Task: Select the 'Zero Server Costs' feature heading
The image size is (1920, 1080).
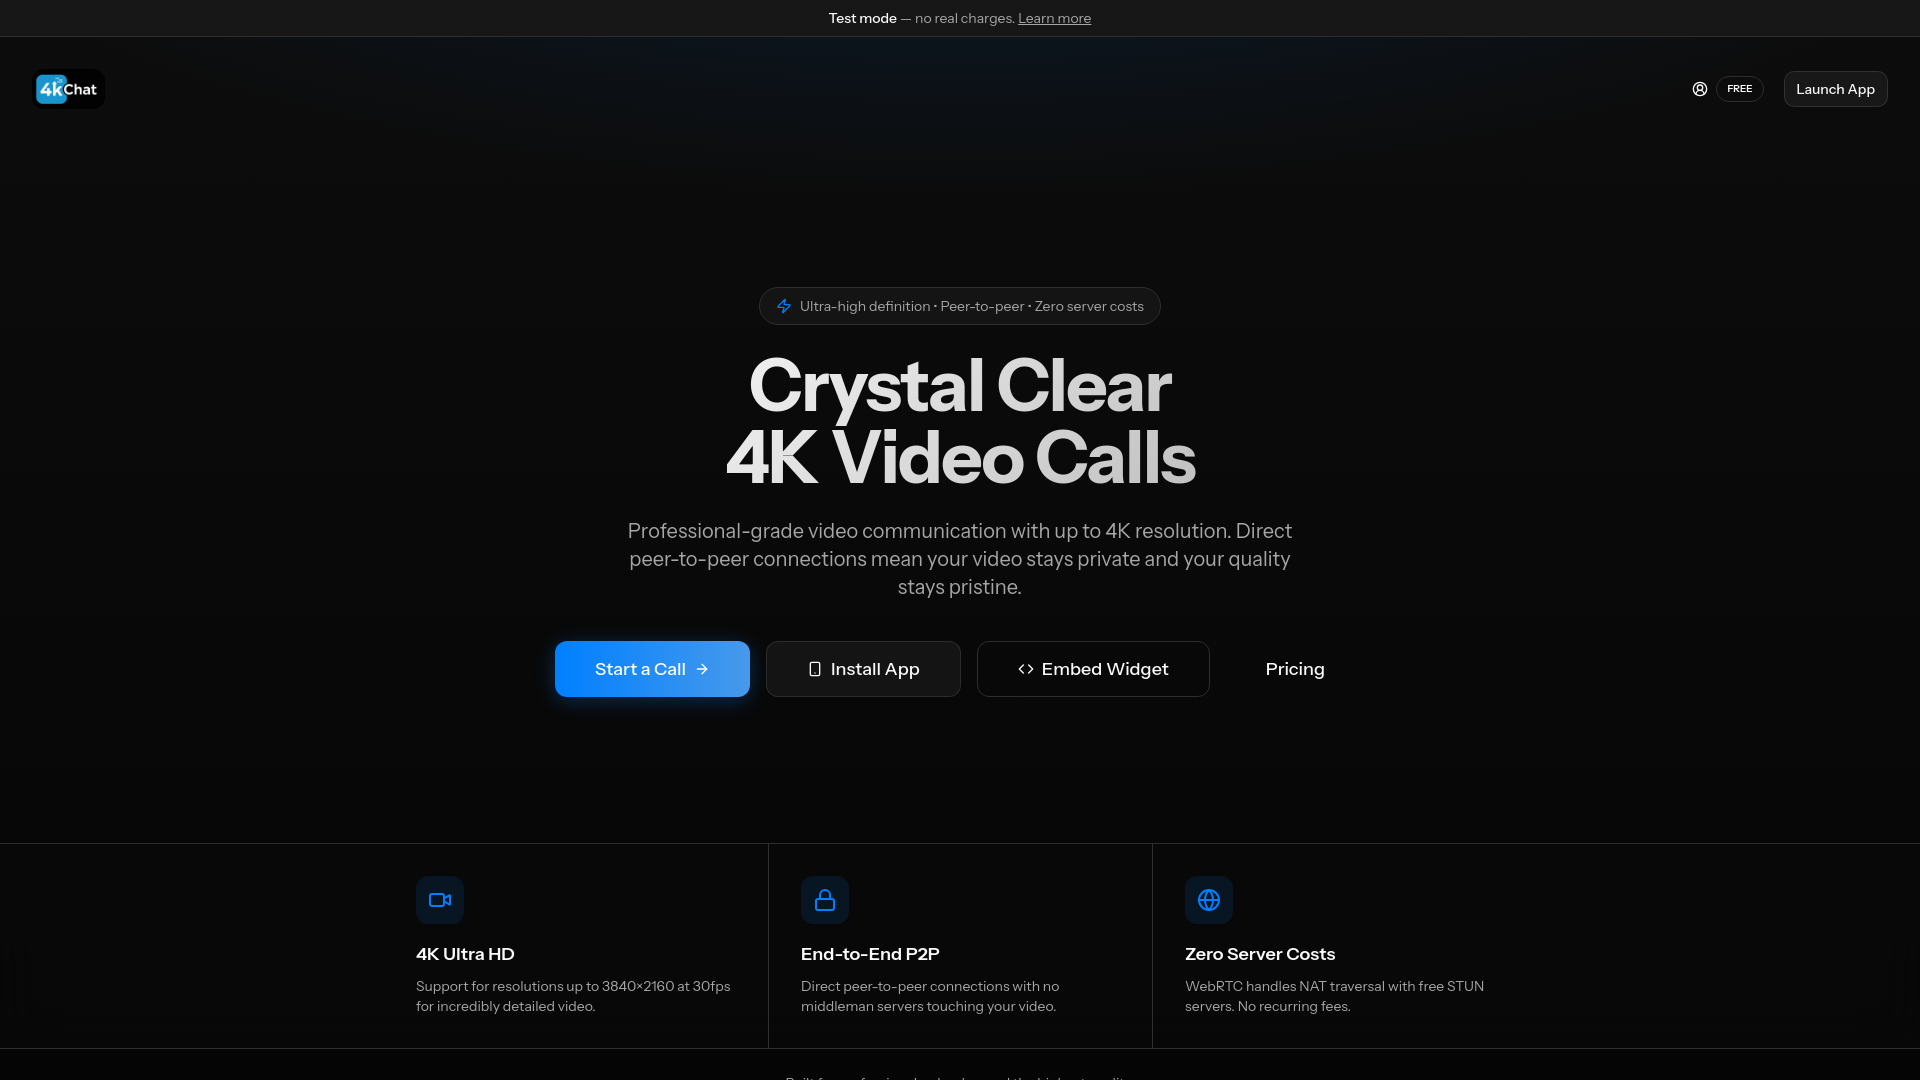Action: tap(1260, 954)
